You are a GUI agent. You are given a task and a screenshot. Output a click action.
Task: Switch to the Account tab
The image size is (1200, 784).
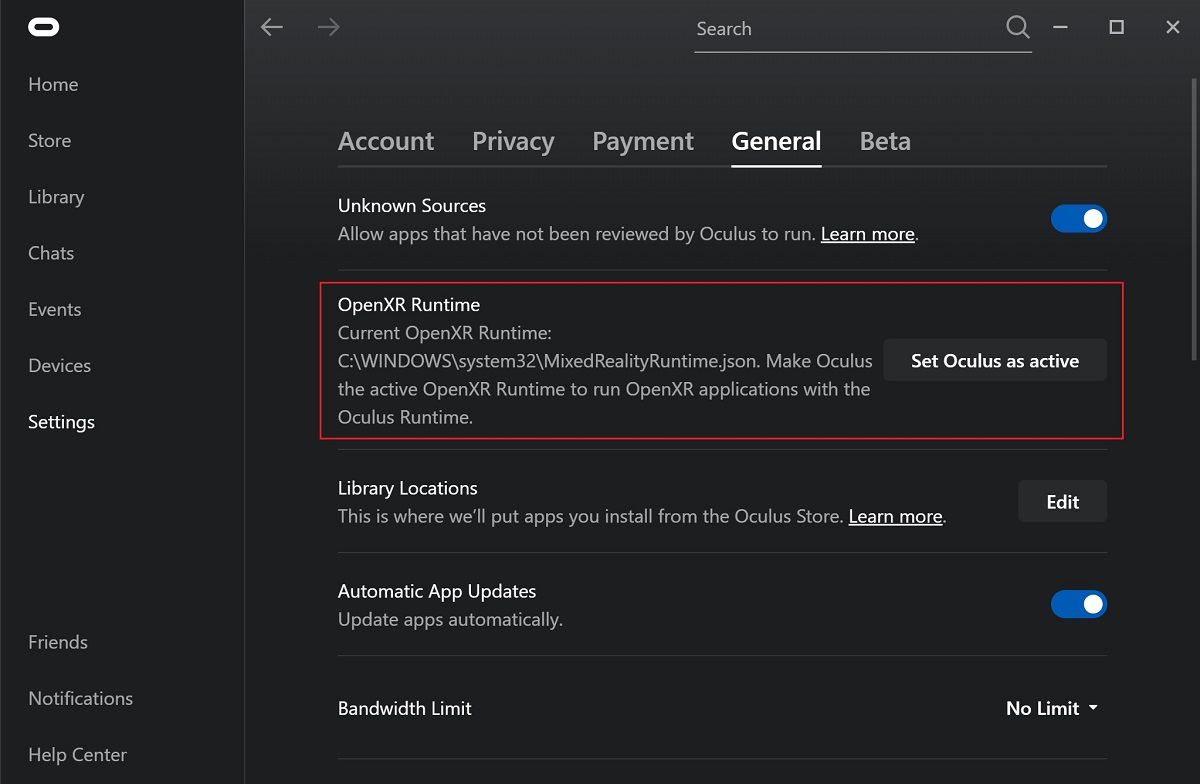386,142
